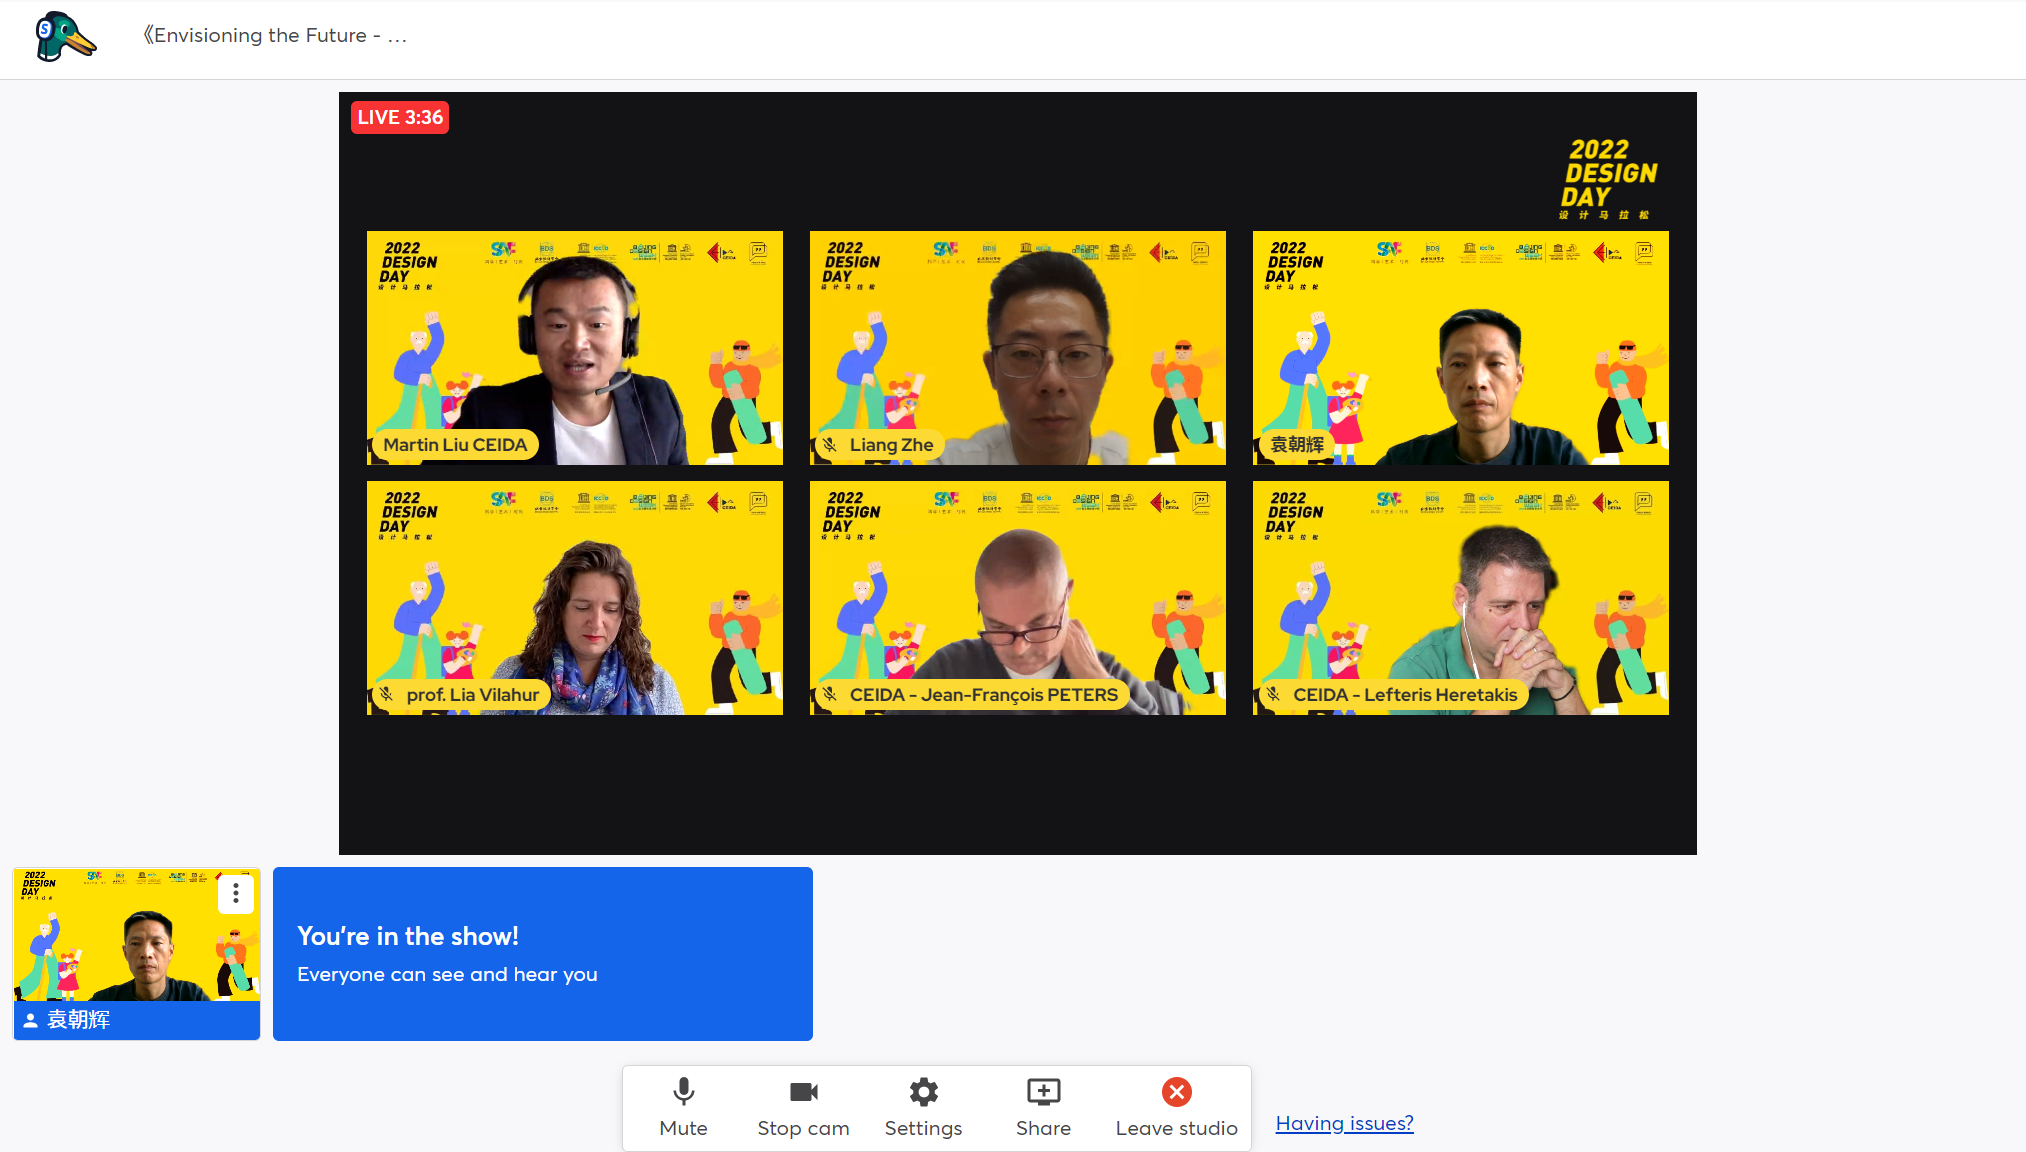Image resolution: width=2026 pixels, height=1152 pixels.
Task: Click muted mic icon beside prof. Lia Vilahur
Action: (387, 694)
